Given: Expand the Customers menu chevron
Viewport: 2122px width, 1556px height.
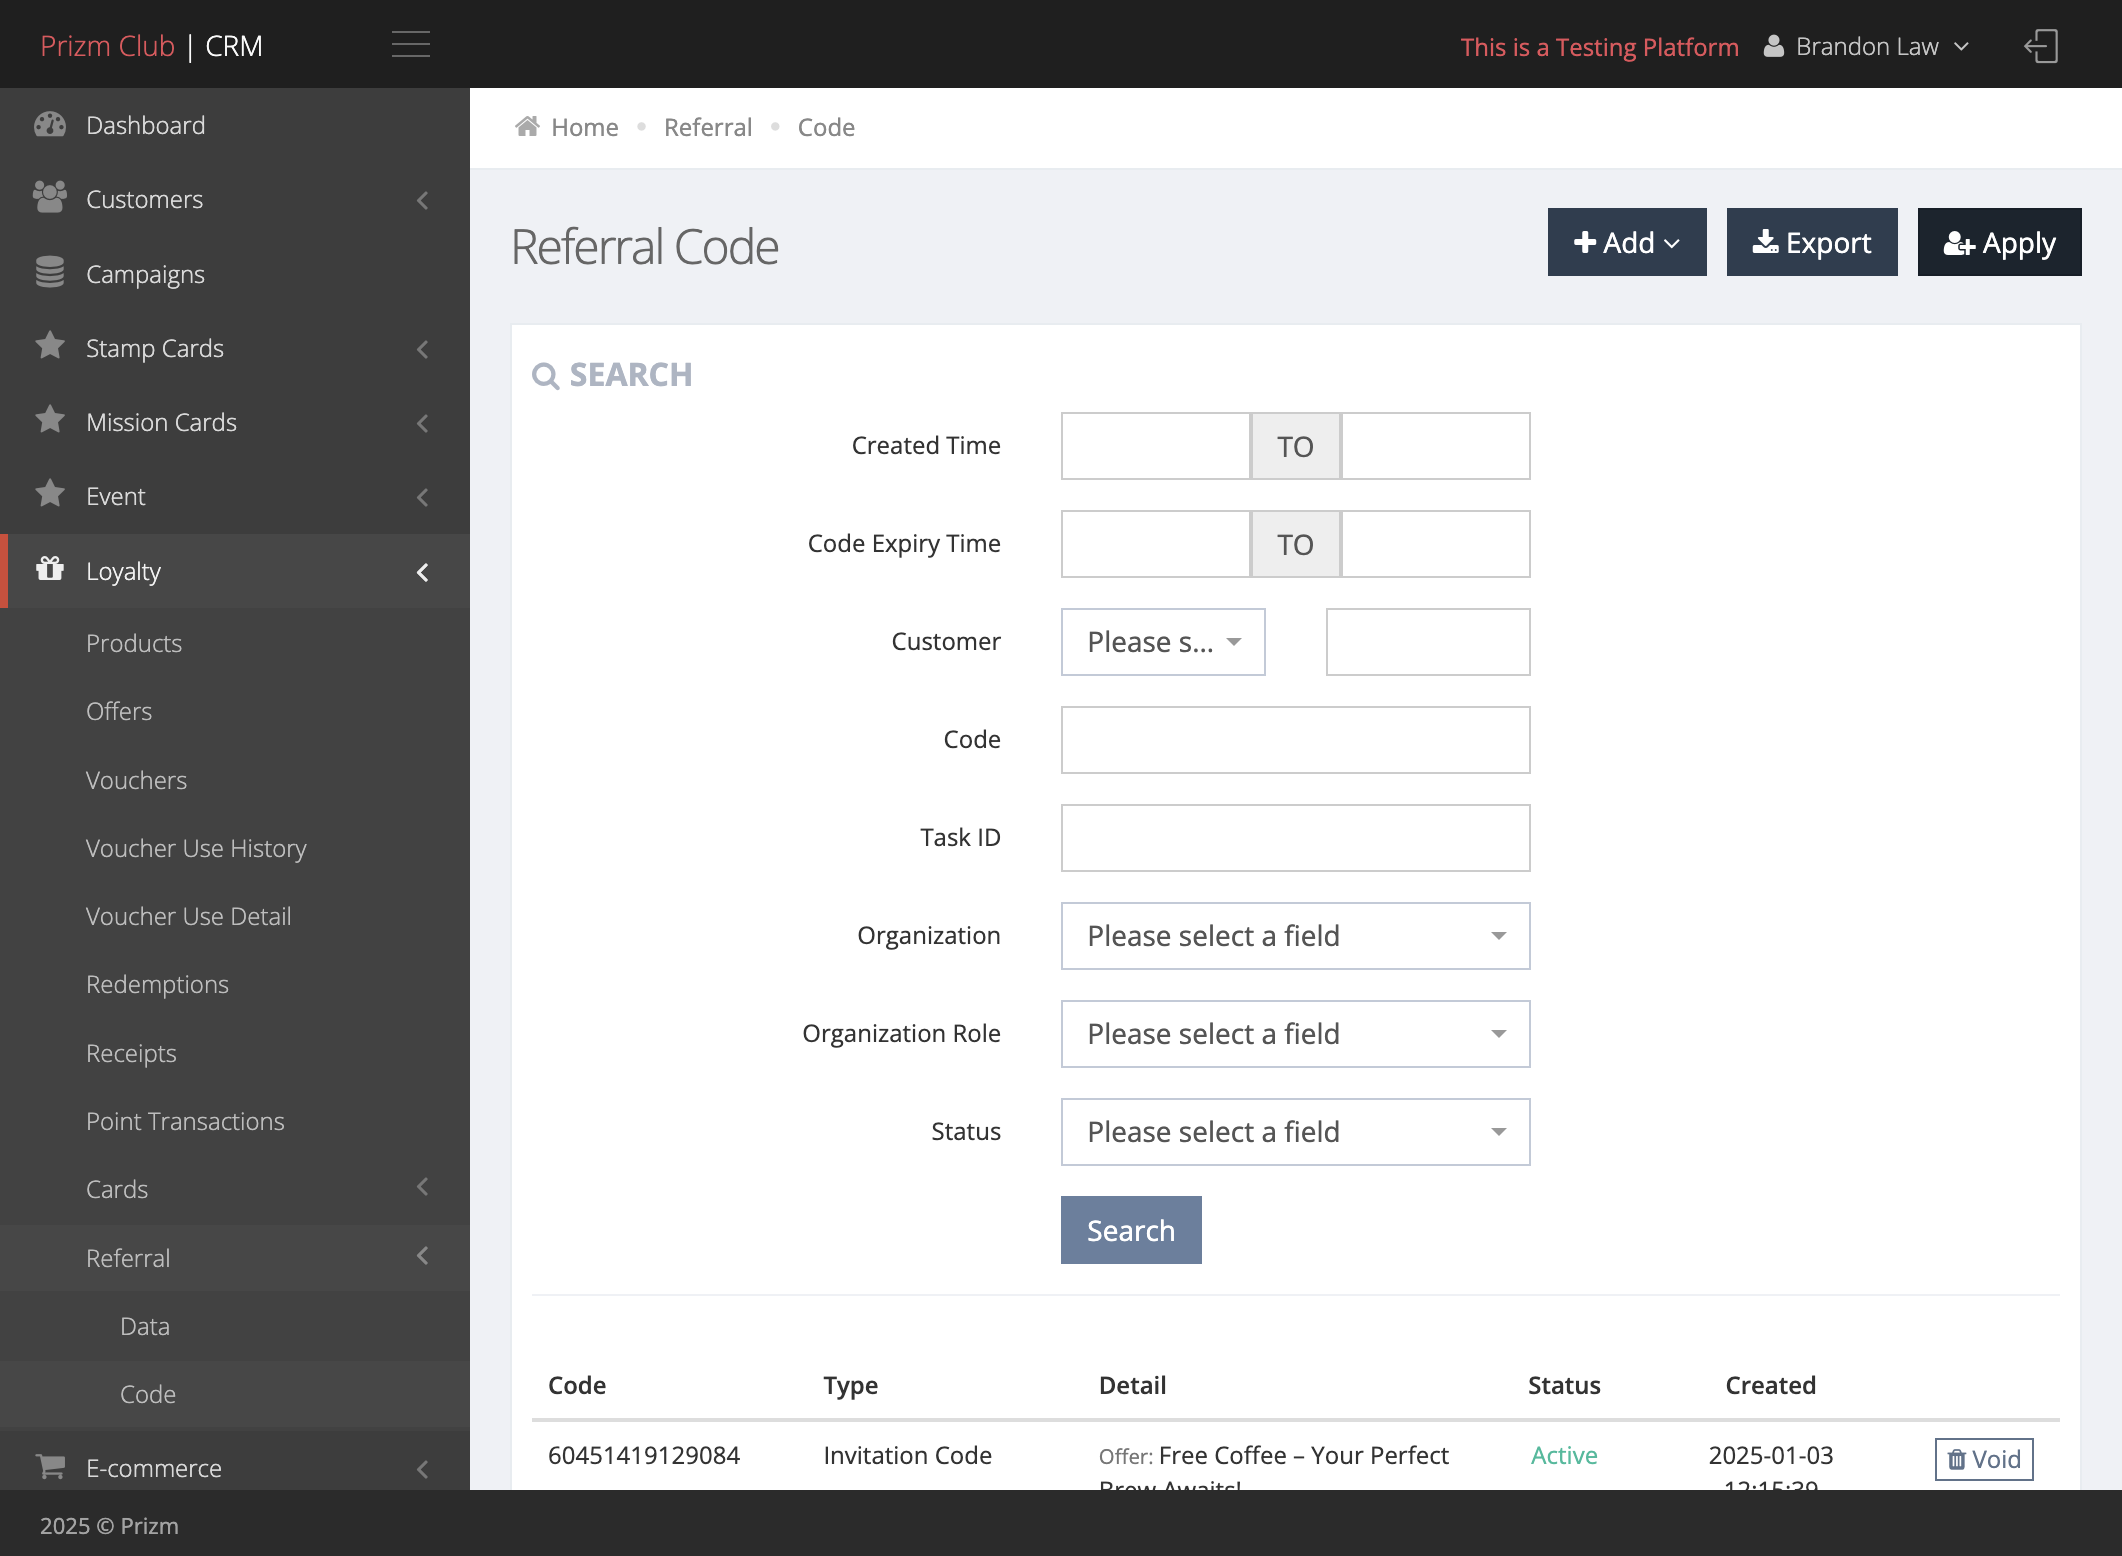Looking at the screenshot, I should (x=423, y=200).
